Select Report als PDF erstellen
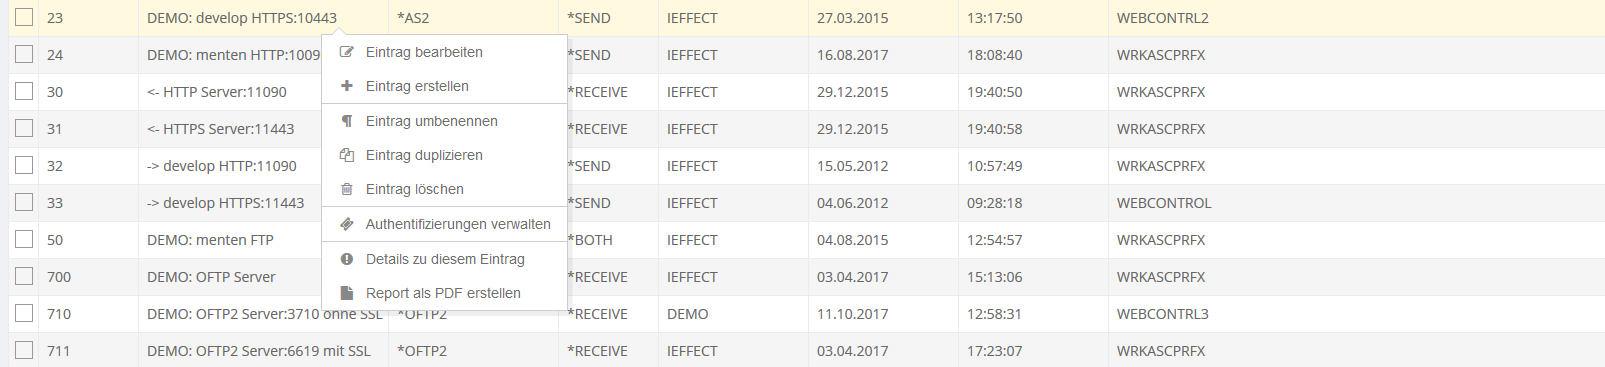The height and width of the screenshot is (367, 1605). point(444,293)
